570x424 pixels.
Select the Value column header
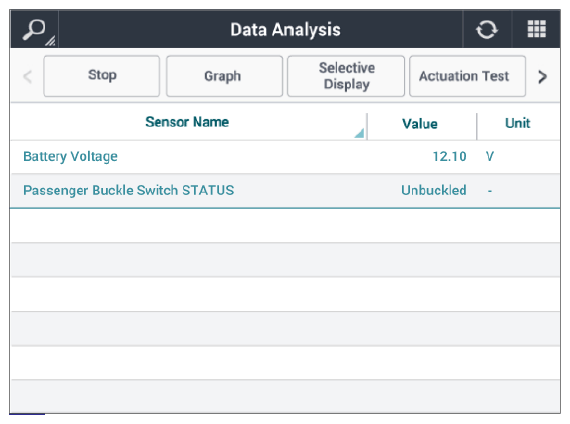click(420, 124)
